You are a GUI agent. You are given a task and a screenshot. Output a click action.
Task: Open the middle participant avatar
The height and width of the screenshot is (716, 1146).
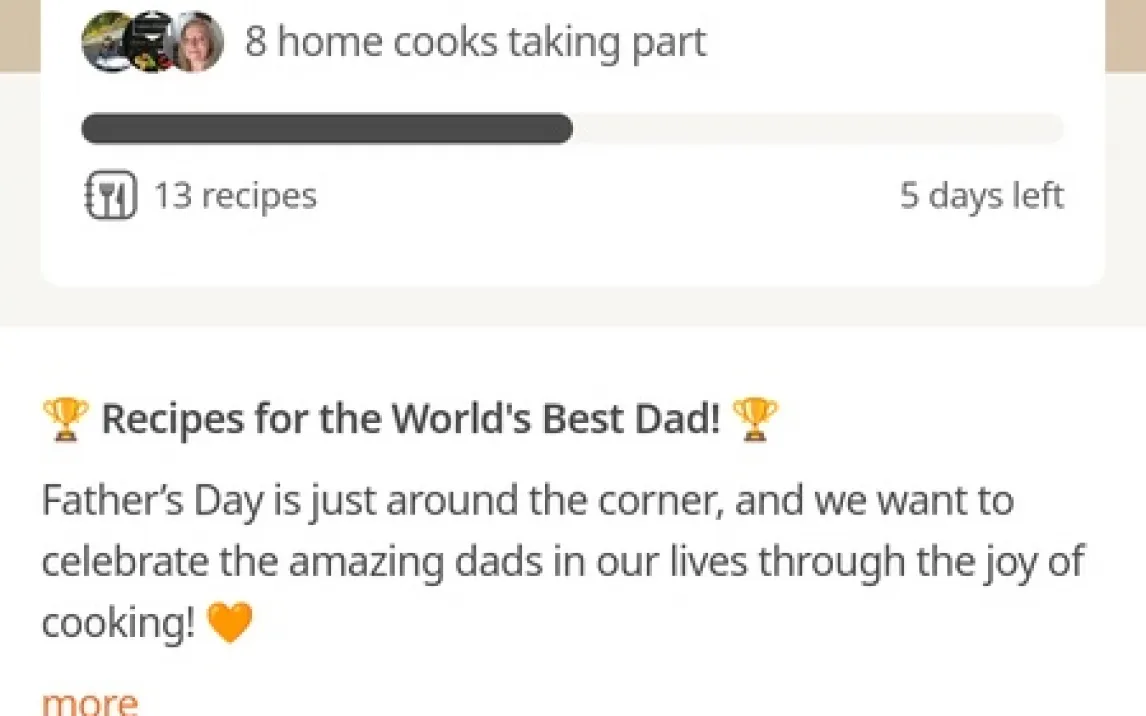(x=153, y=42)
